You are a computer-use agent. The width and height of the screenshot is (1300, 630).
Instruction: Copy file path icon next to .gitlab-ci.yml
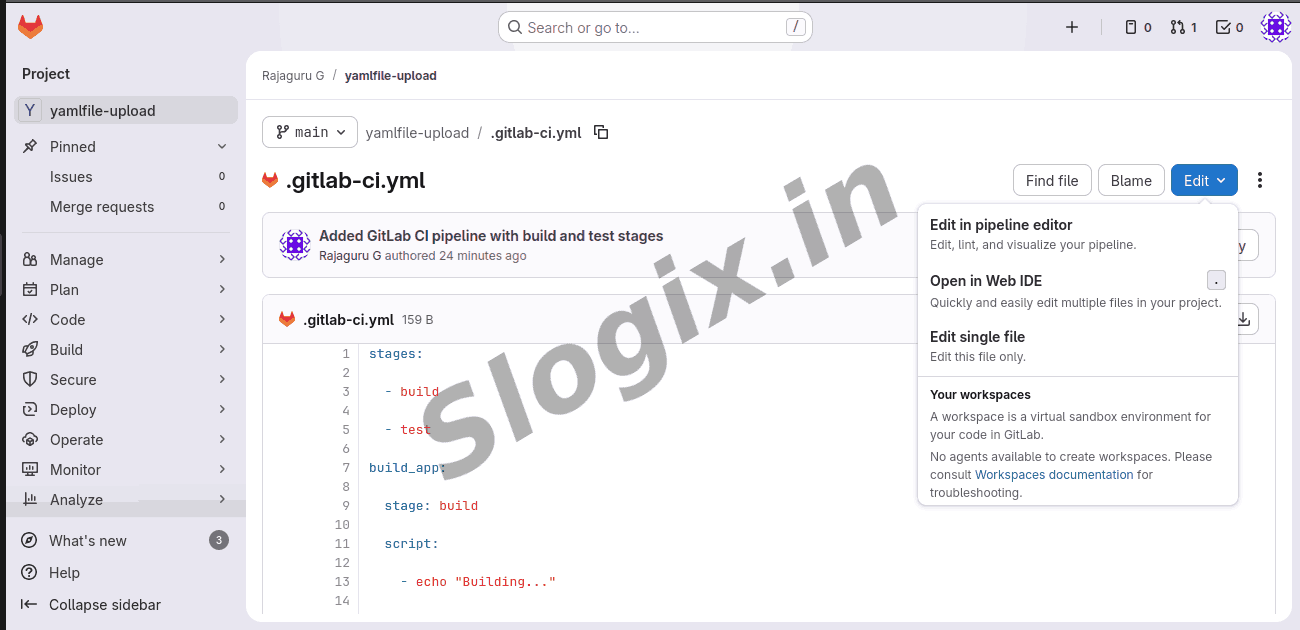click(601, 132)
